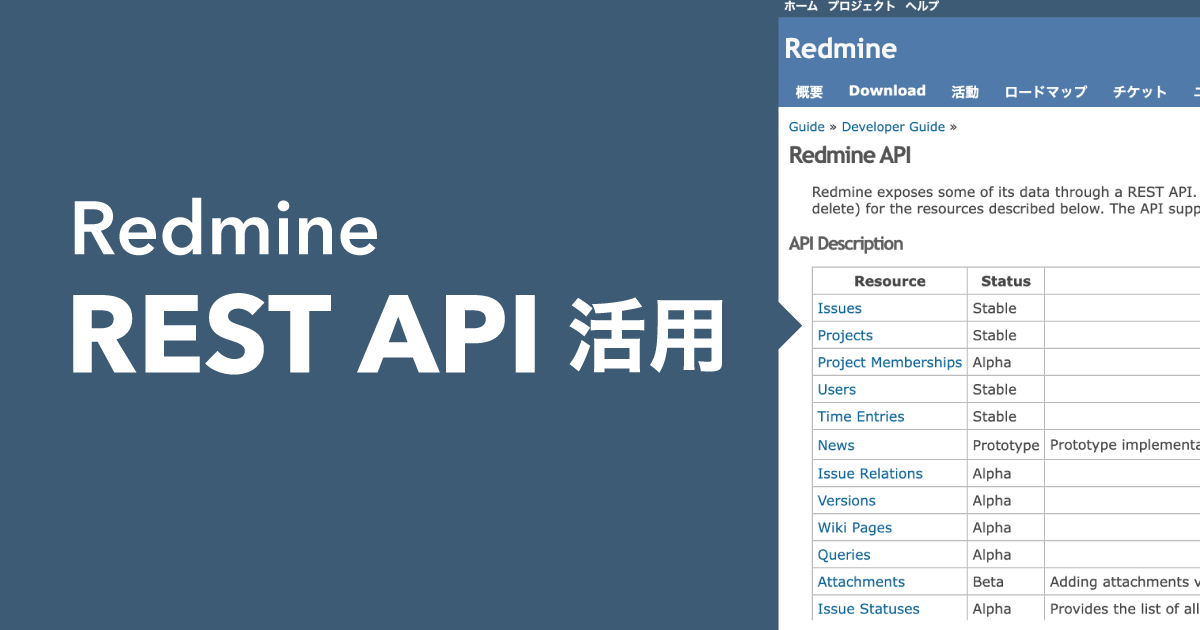The image size is (1200, 630).
Task: Click the Time Entries link
Action: pos(860,417)
